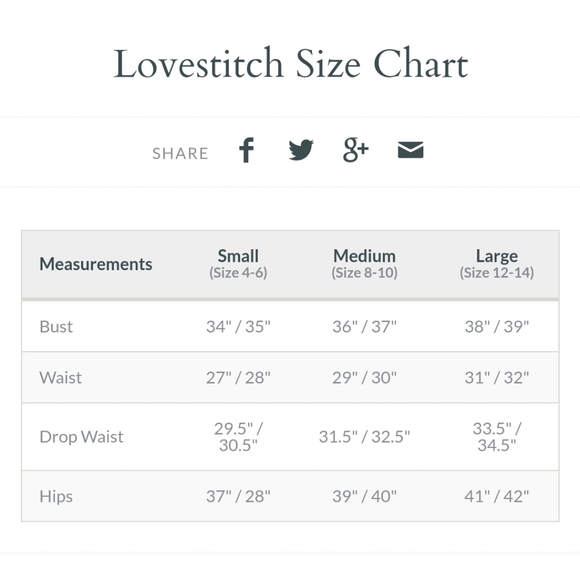Image resolution: width=580 pixels, height=580 pixels.
Task: Share the chart on Facebook
Action: (246, 150)
